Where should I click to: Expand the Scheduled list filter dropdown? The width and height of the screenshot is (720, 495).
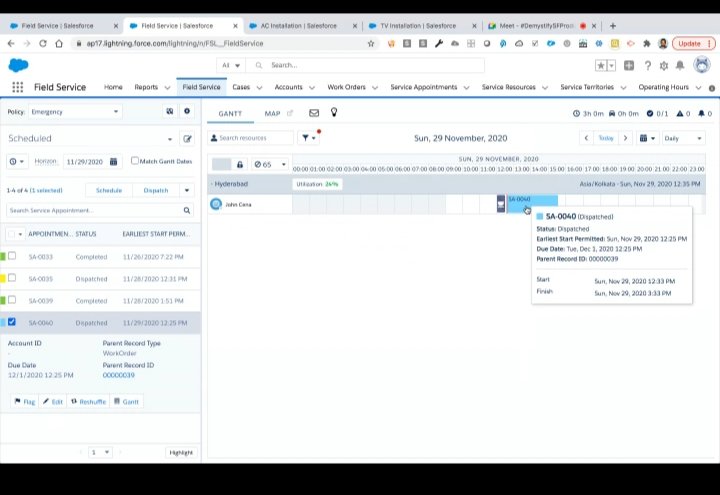(x=170, y=139)
